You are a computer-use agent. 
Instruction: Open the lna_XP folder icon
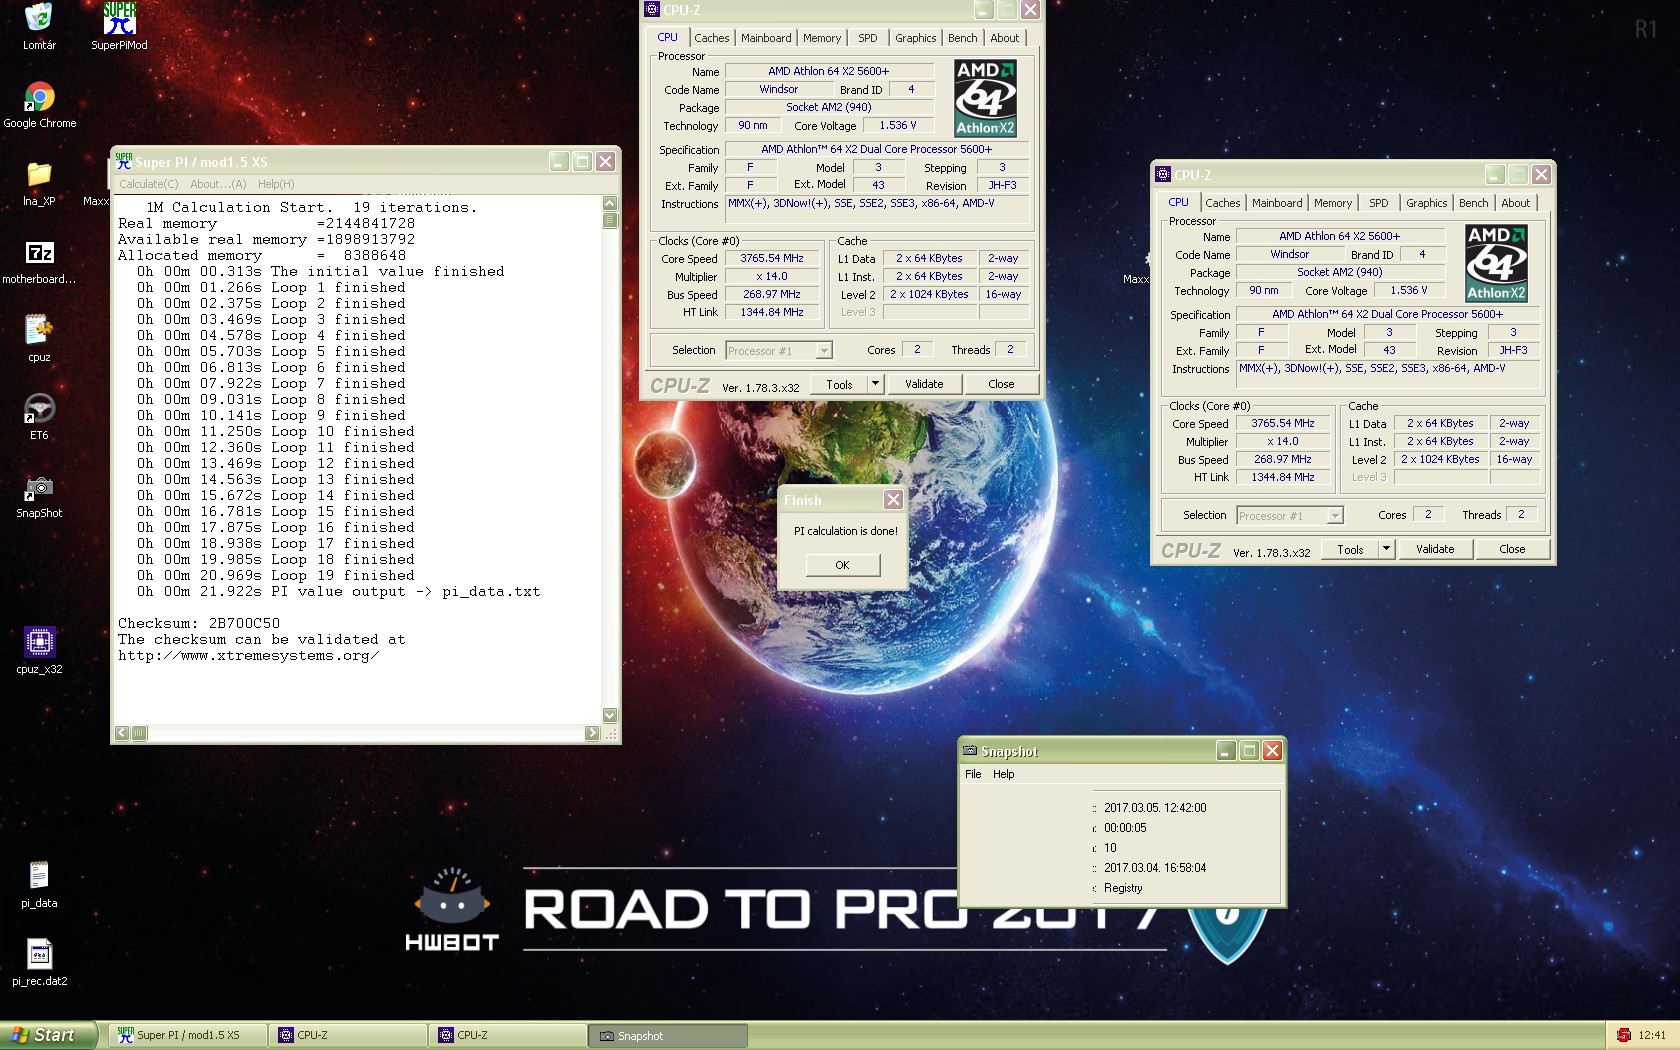39,175
